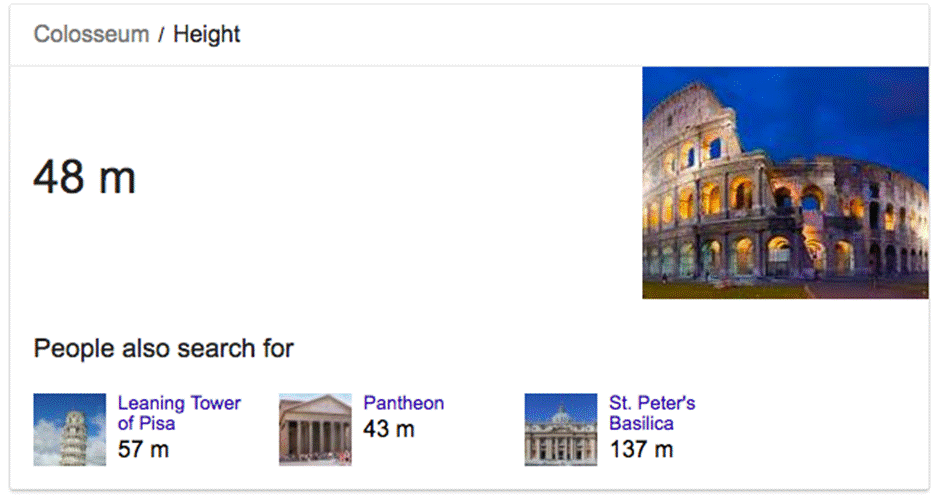Screen dimensions: 936x498
Task: Click the People also search for heading
Action: tap(163, 349)
